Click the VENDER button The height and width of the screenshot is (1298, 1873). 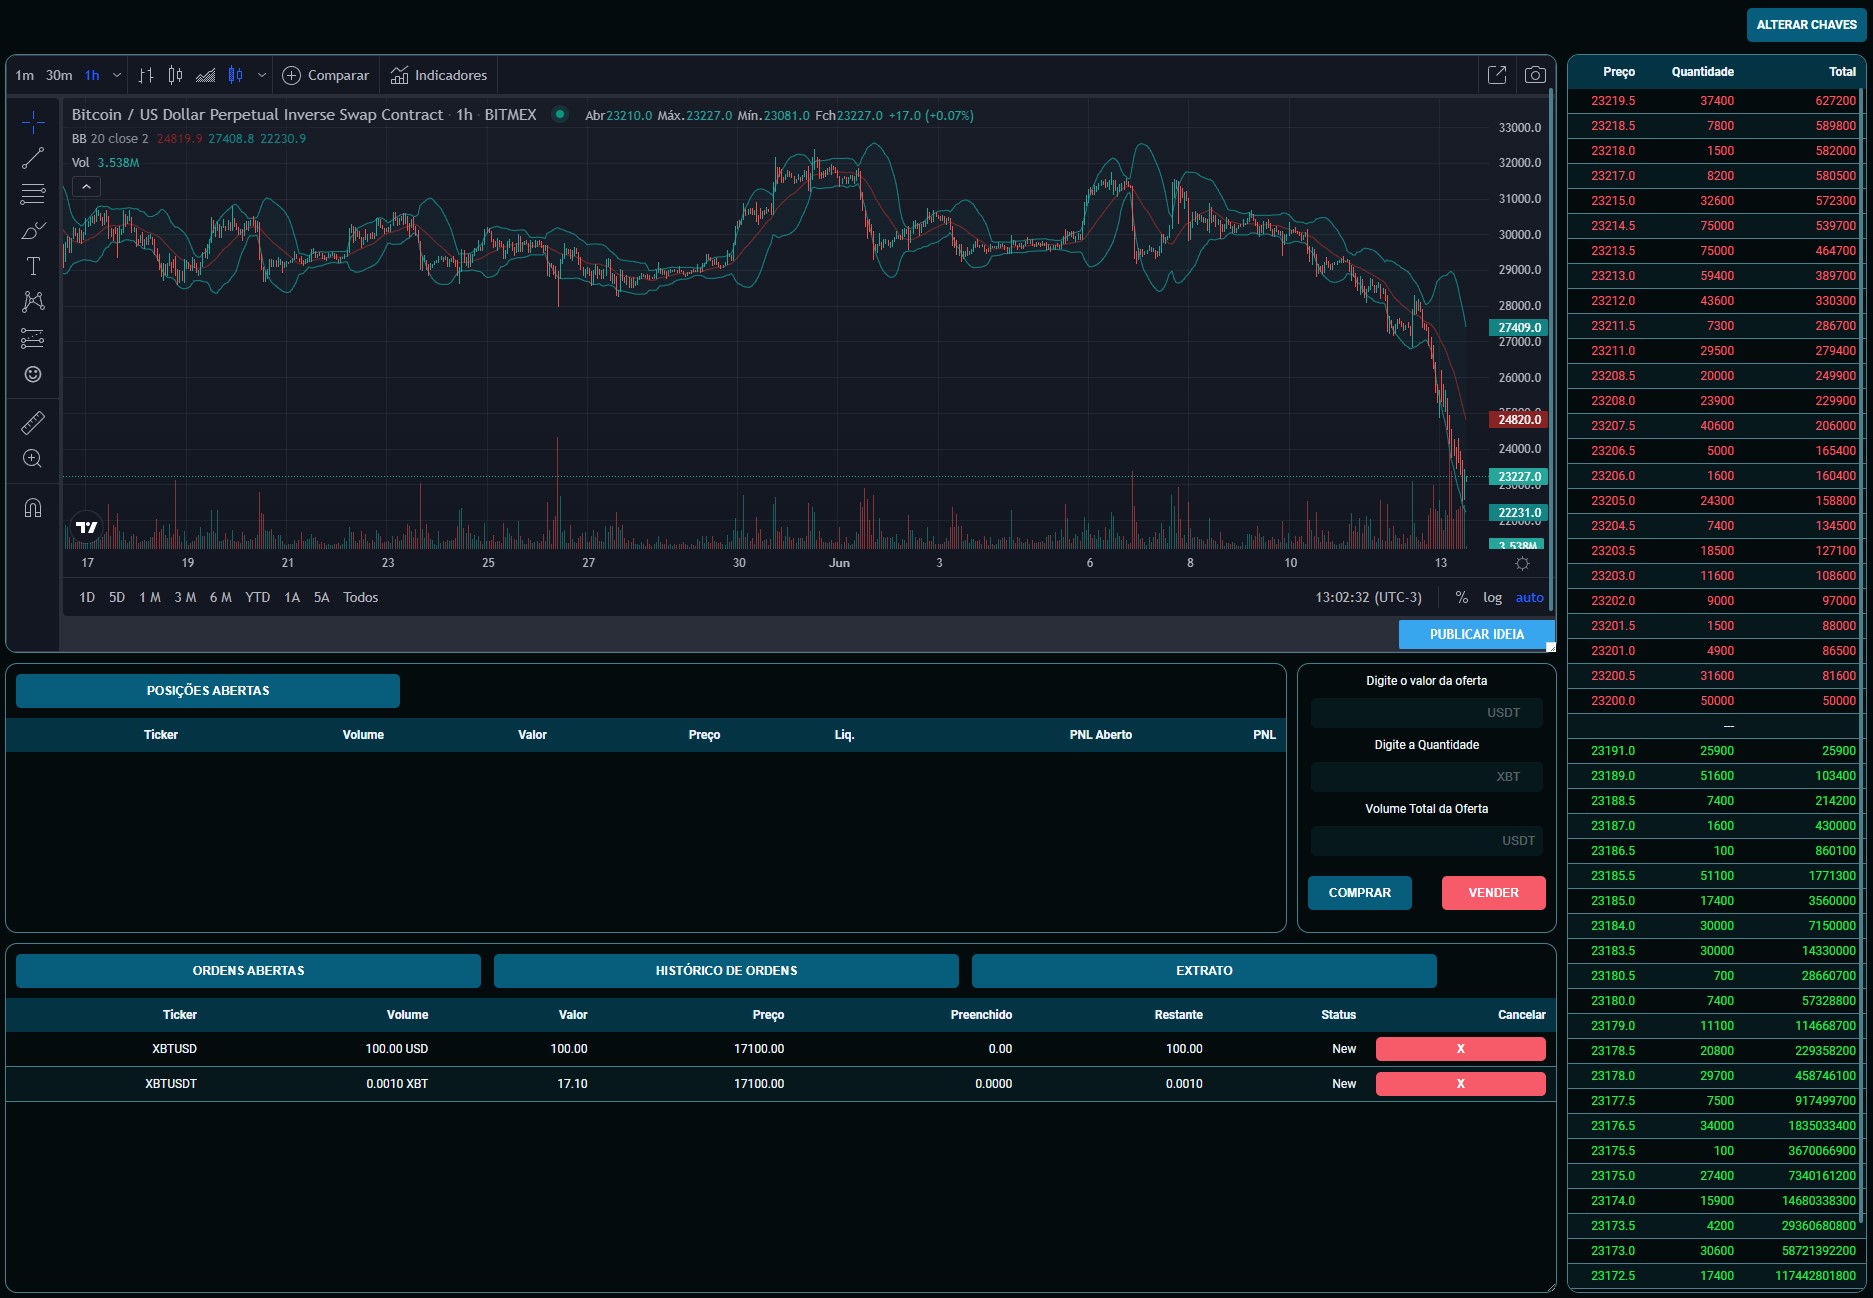click(1494, 893)
